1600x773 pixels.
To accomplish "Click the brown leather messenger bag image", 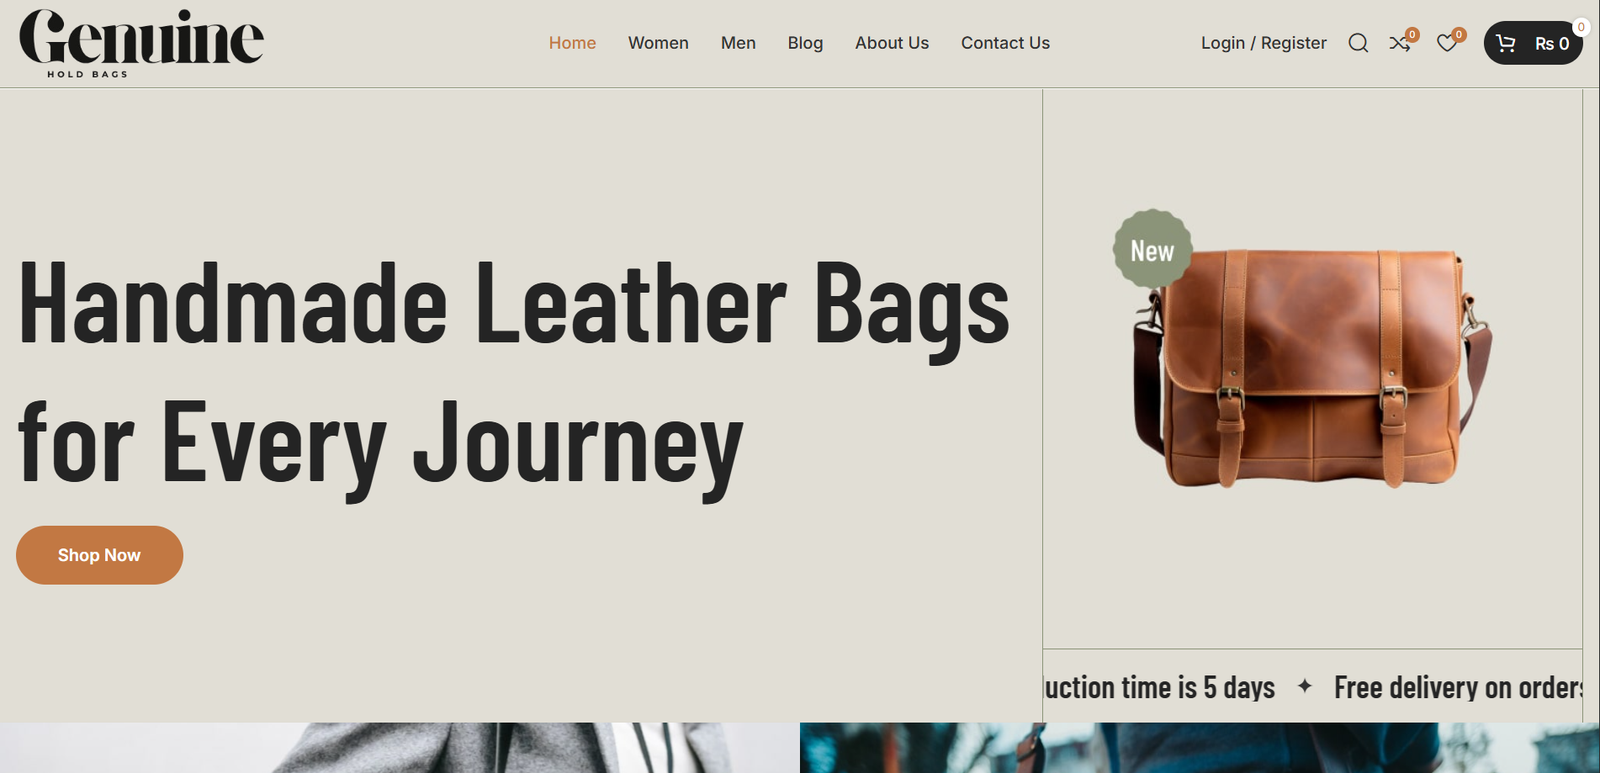I will [1312, 368].
